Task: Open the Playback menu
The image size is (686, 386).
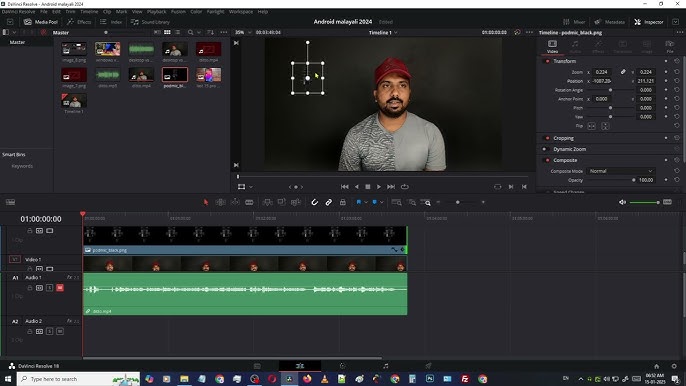Action: pyautogui.click(x=156, y=12)
